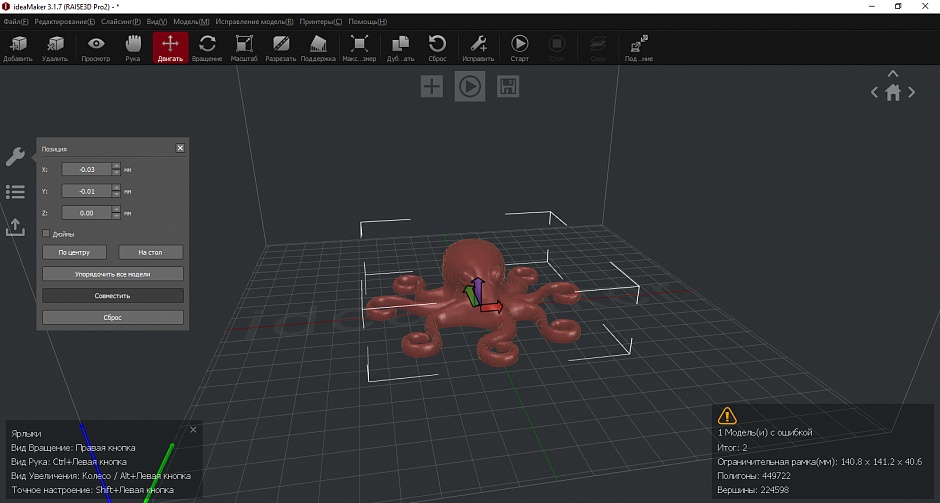The width and height of the screenshot is (940, 503).
Task: Open the model list sidebar icon
Action: [x=15, y=192]
